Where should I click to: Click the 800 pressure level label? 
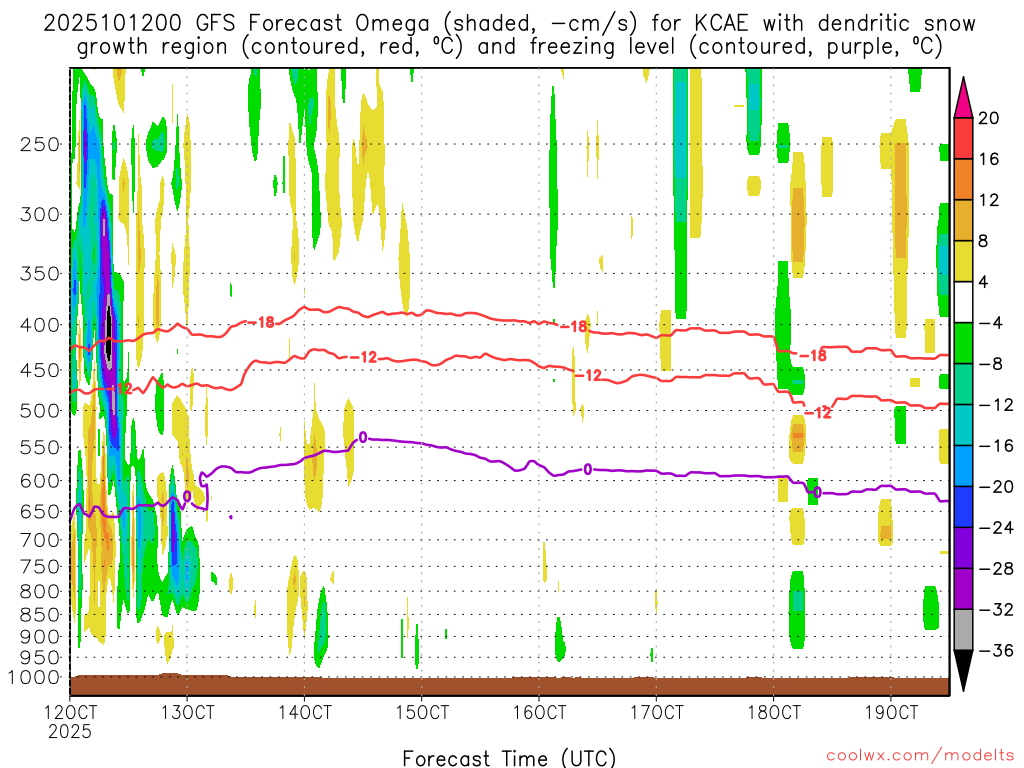40,591
